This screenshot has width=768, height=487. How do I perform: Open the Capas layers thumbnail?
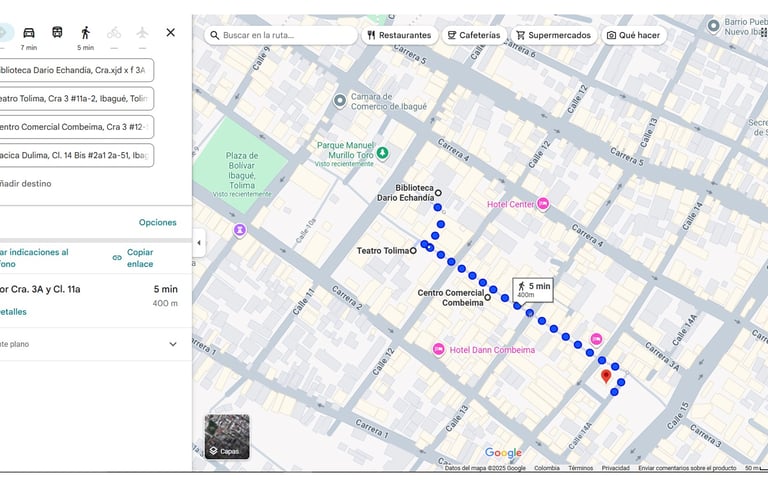click(227, 437)
